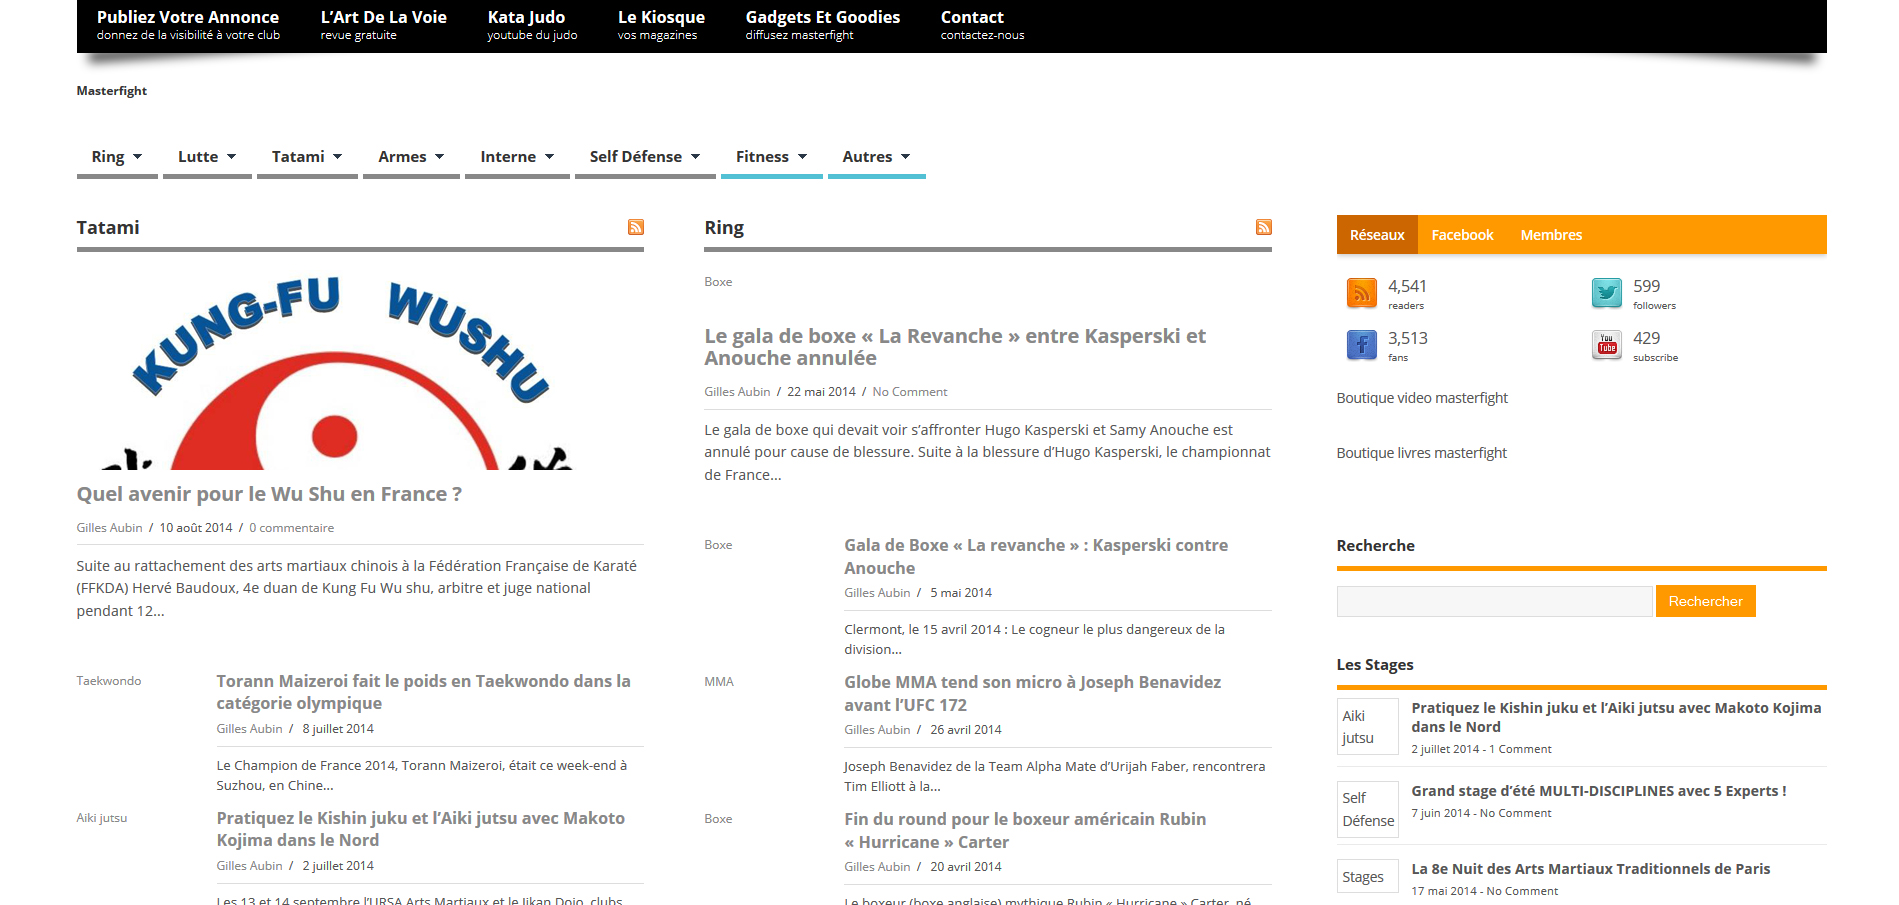Open article 'Quel avenir pour le Wu Shu'
The width and height of the screenshot is (1899, 905).
pyautogui.click(x=269, y=494)
